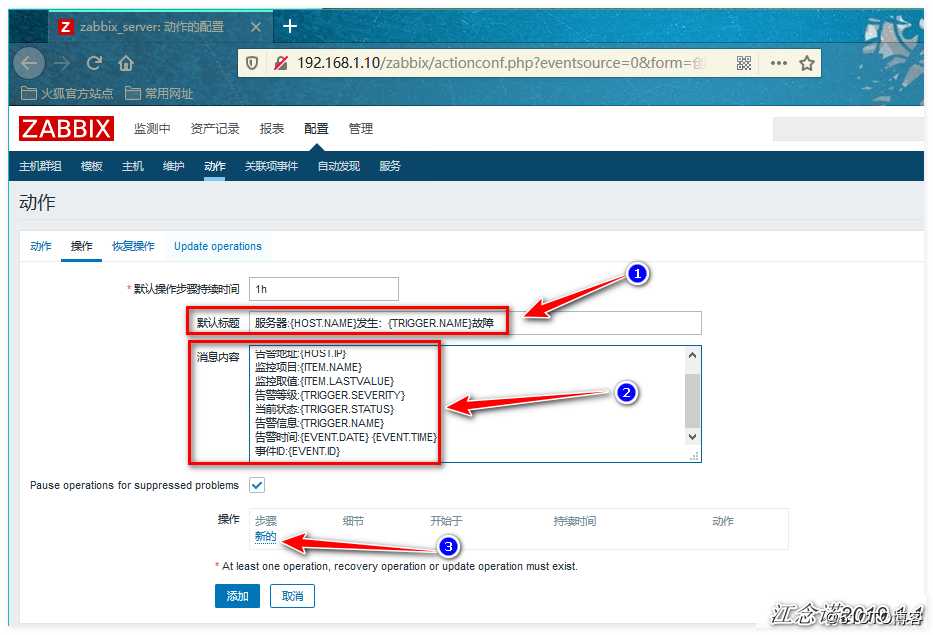Click the message textarea scrollbar thumb
Viewport: 933px width, 635px height.
point(692,401)
